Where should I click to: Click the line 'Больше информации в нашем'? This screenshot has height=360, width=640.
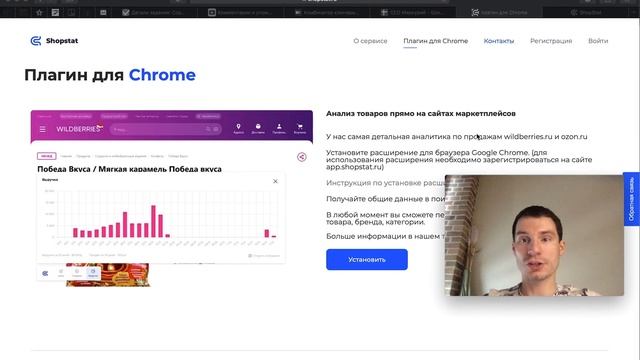pos(385,236)
